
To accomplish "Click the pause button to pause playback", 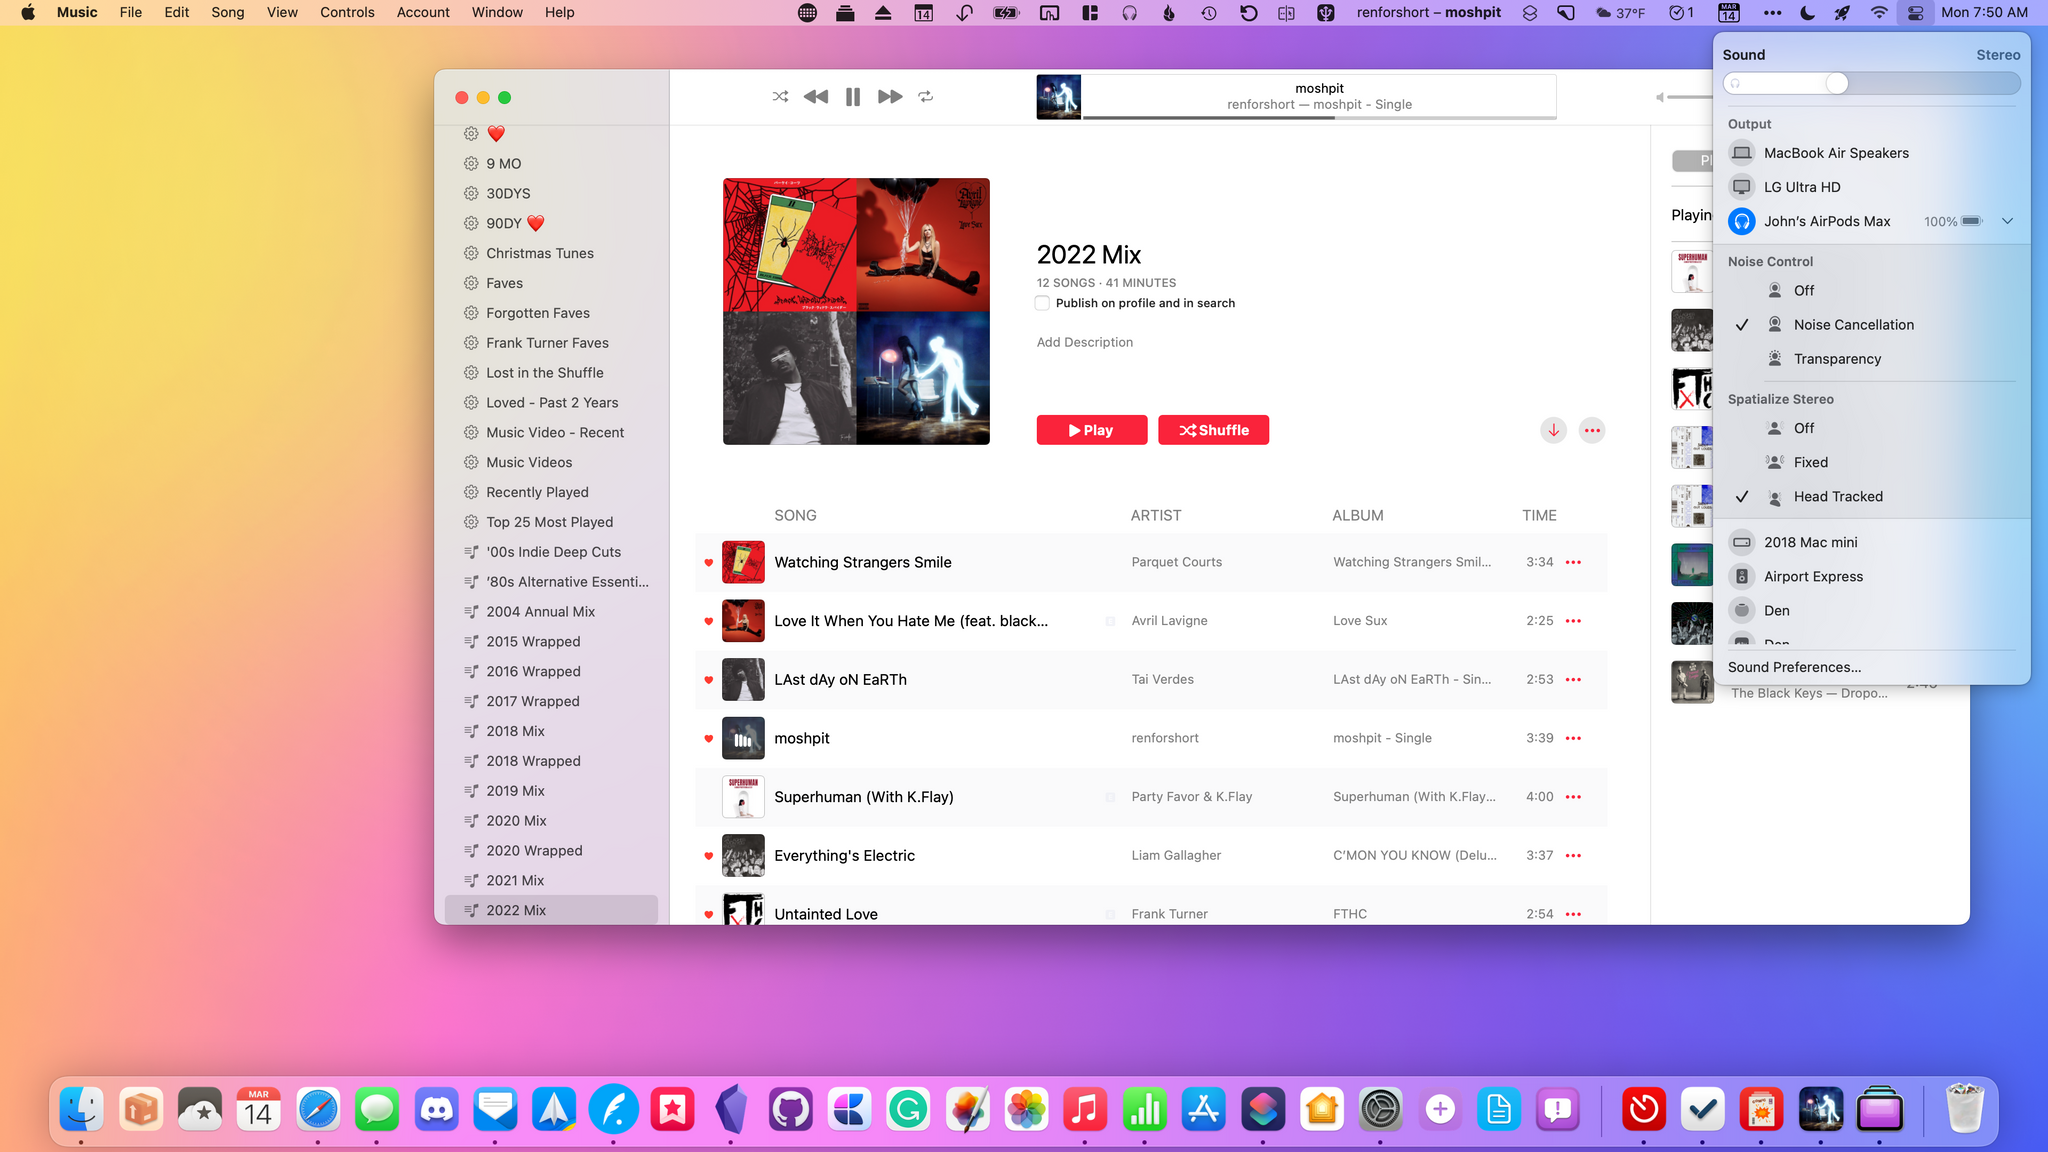I will click(852, 96).
